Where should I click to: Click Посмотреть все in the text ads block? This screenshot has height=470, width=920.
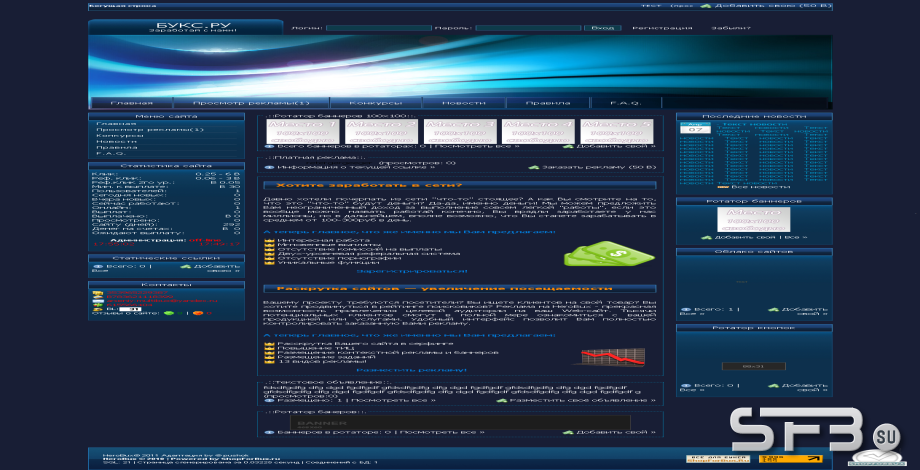[393, 401]
